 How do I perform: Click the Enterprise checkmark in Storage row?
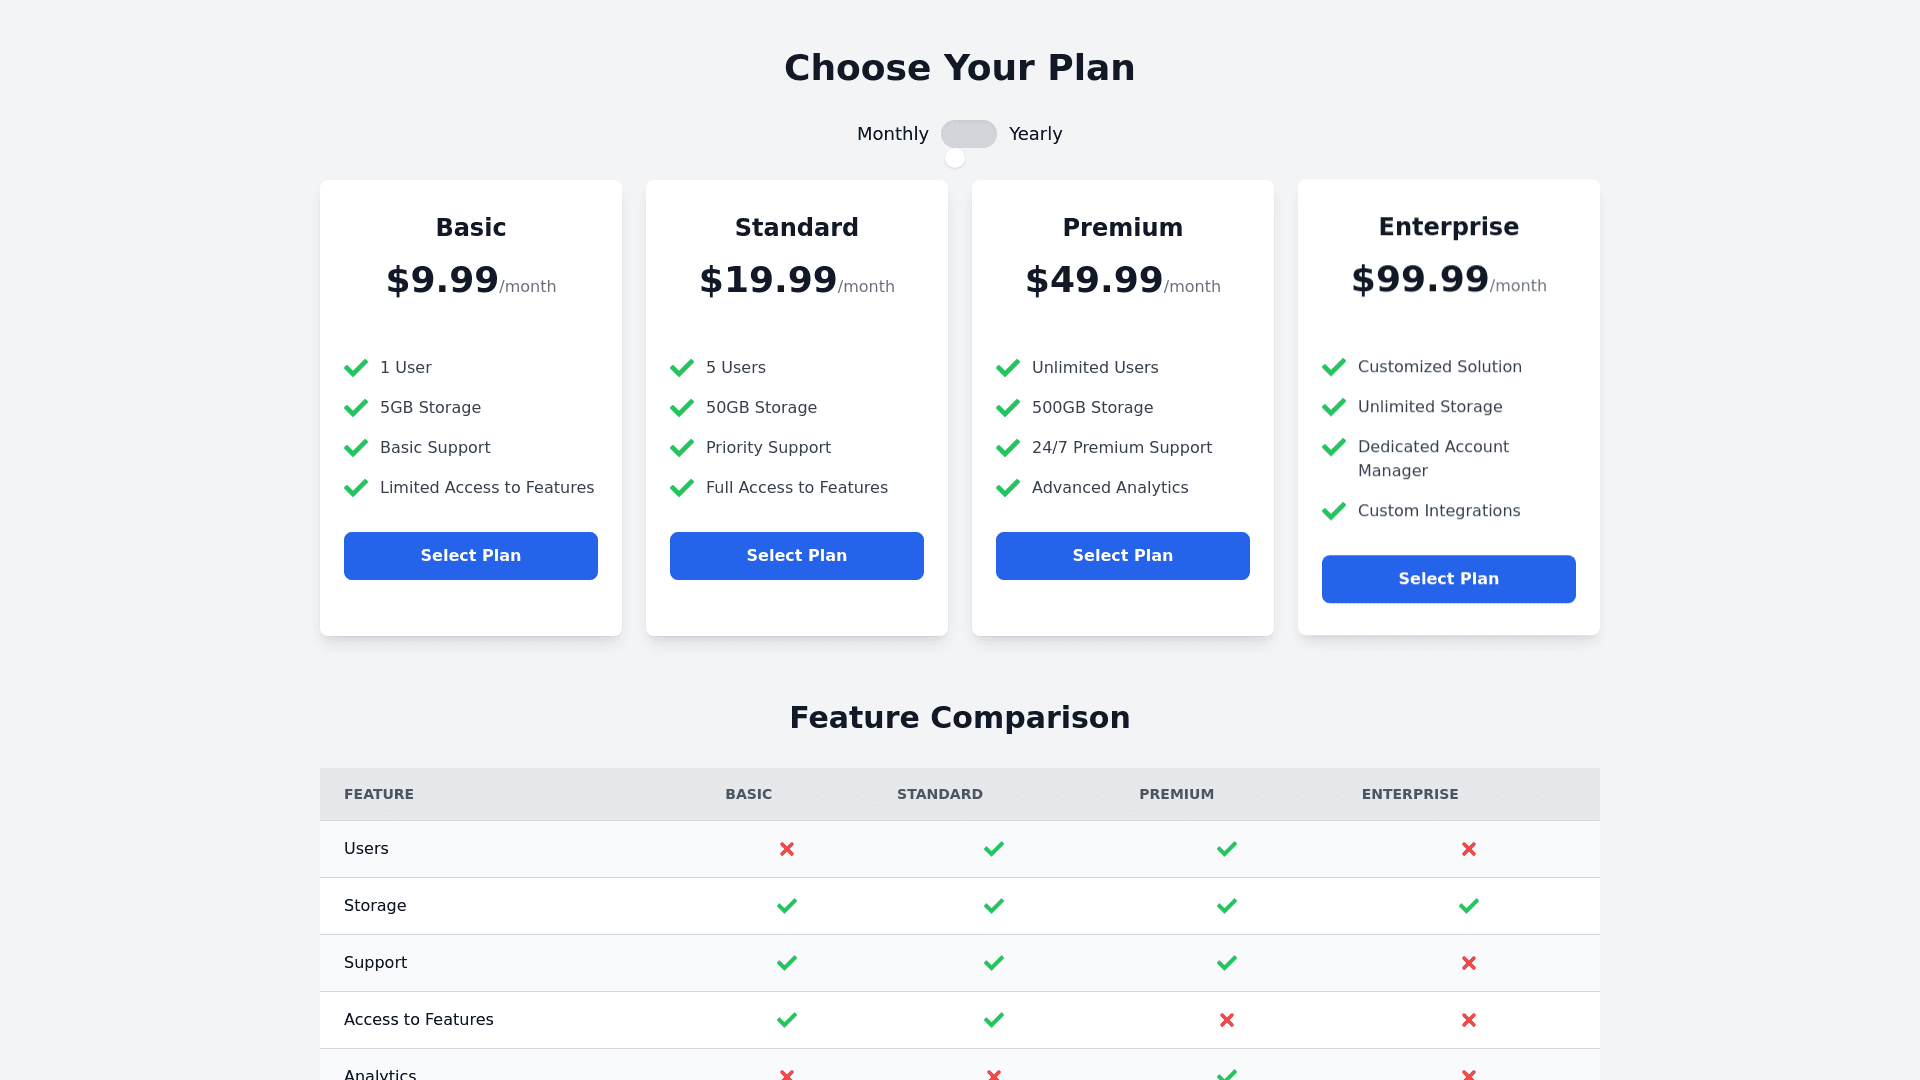click(1468, 906)
